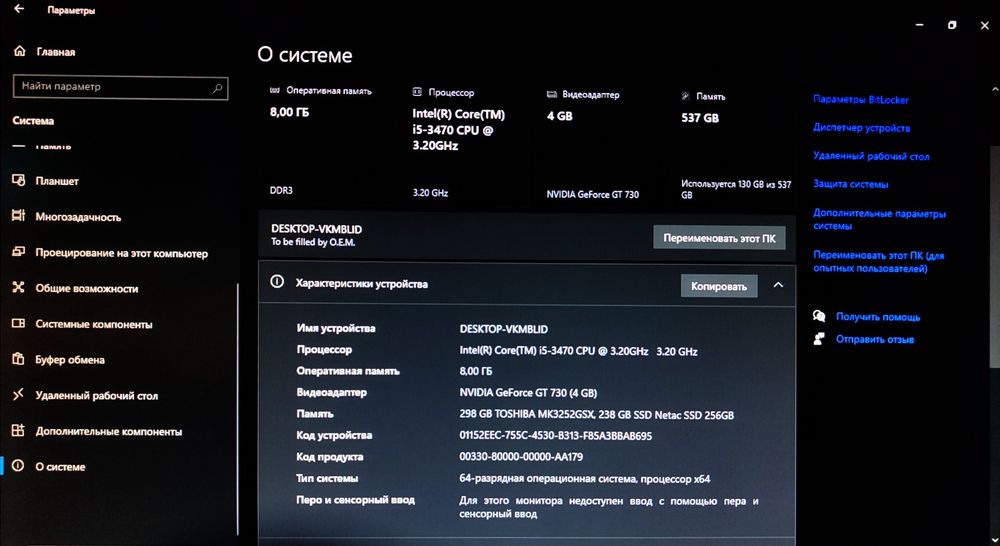Open Параметры BitLocker link
The height and width of the screenshot is (546, 1000).
(860, 100)
